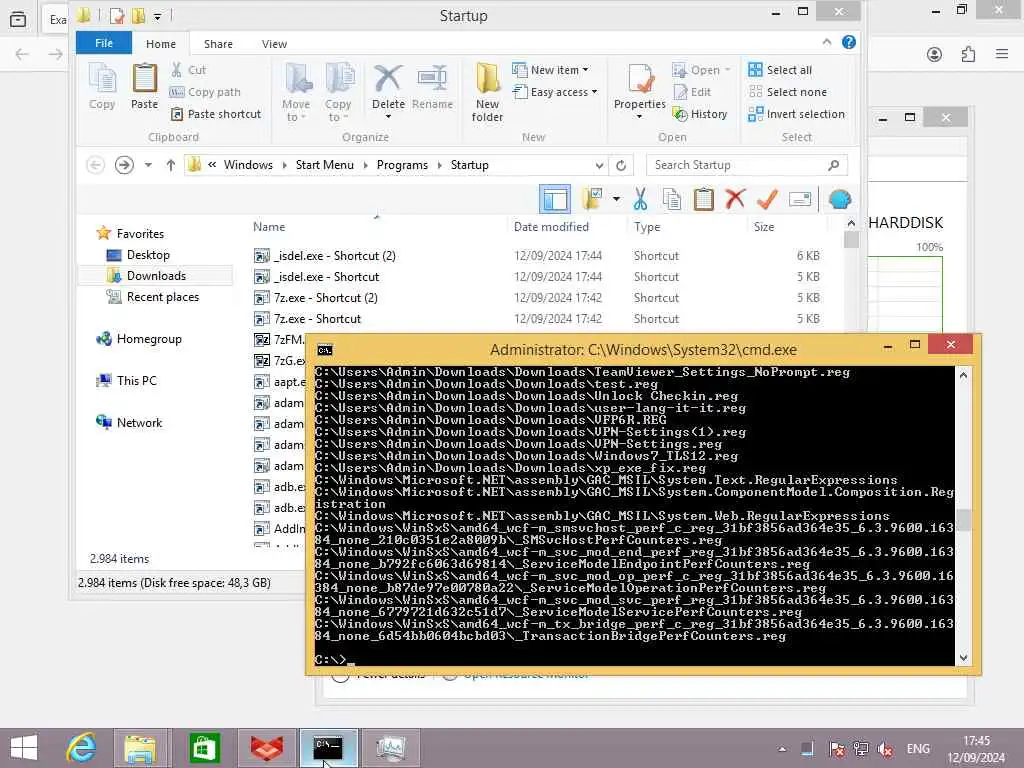Click Copy path in Clipboard group
The height and width of the screenshot is (768, 1024).
205,92
